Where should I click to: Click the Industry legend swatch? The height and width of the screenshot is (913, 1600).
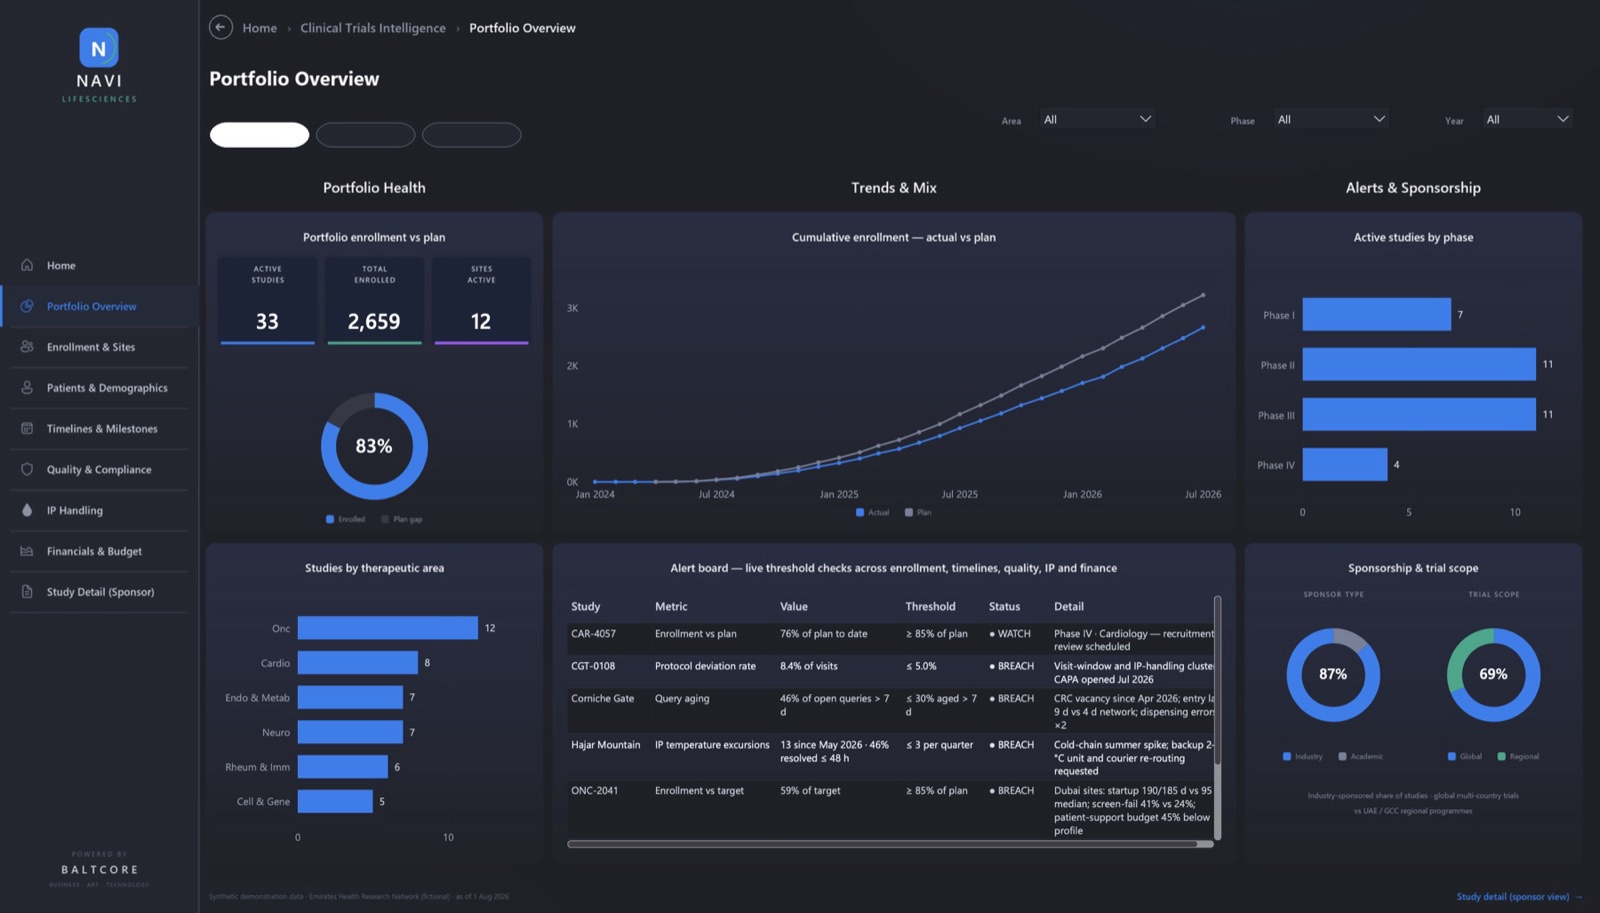pyautogui.click(x=1287, y=756)
